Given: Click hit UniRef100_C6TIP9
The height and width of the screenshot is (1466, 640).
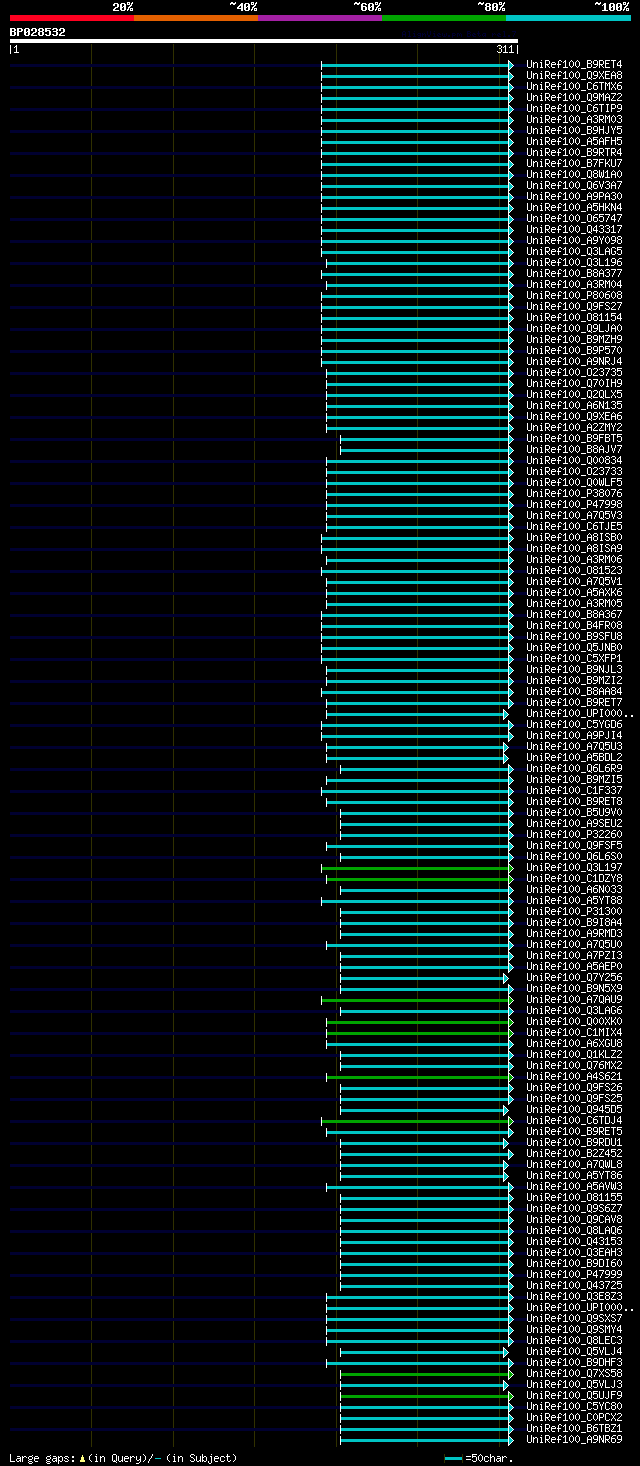Looking at the screenshot, I should (574, 109).
